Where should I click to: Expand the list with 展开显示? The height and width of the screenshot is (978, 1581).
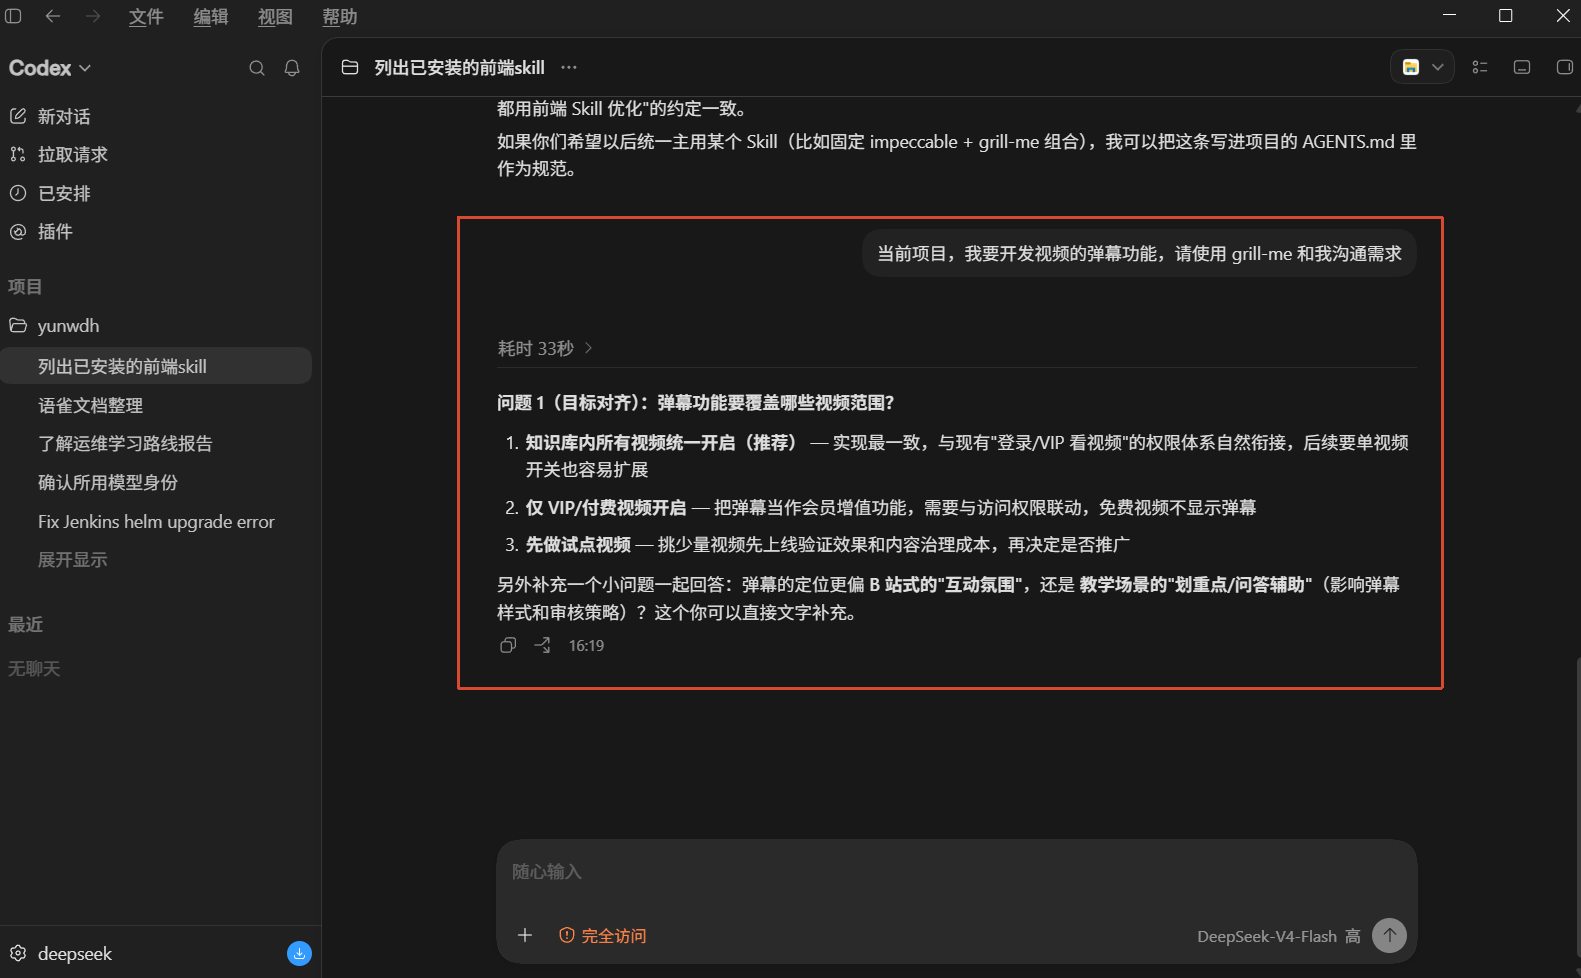point(72,560)
